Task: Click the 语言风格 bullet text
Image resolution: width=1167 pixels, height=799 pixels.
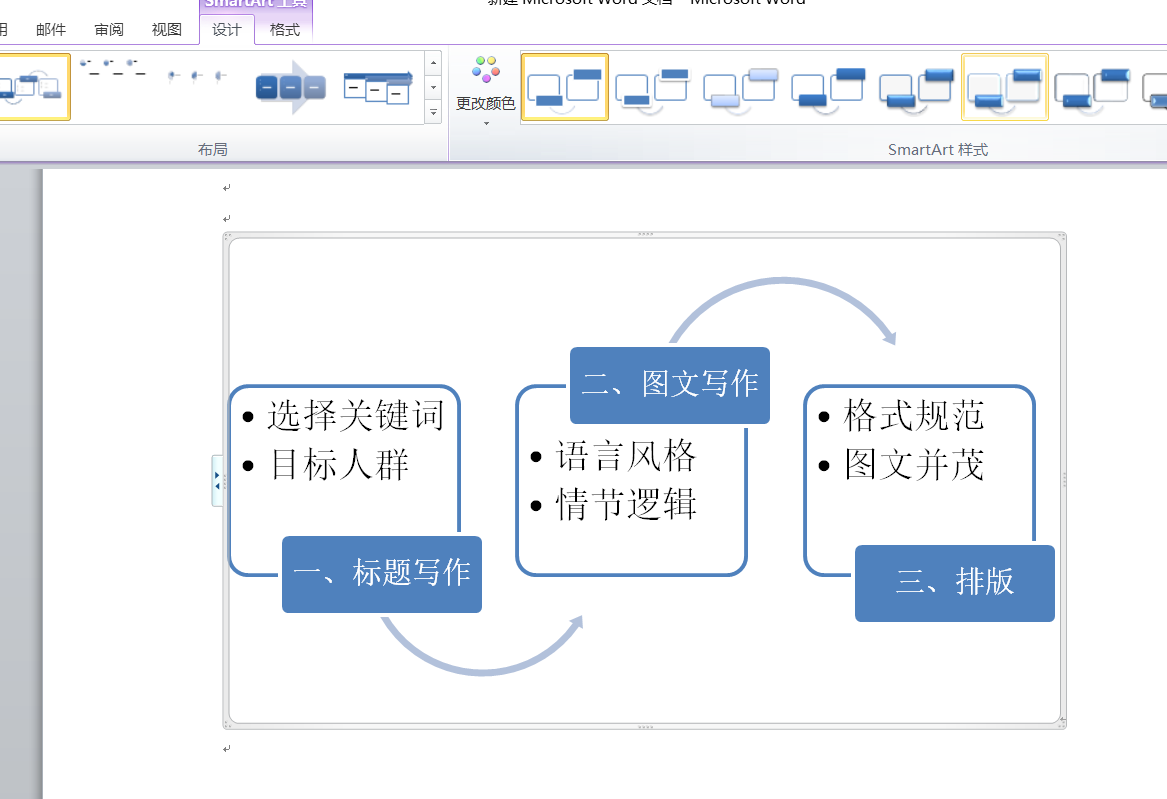Action: 626,456
